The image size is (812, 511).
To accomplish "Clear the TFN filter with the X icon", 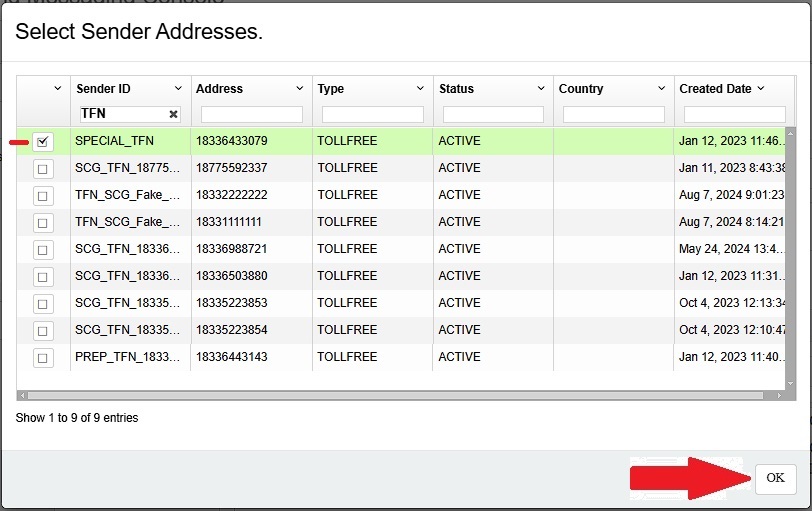I will (173, 114).
